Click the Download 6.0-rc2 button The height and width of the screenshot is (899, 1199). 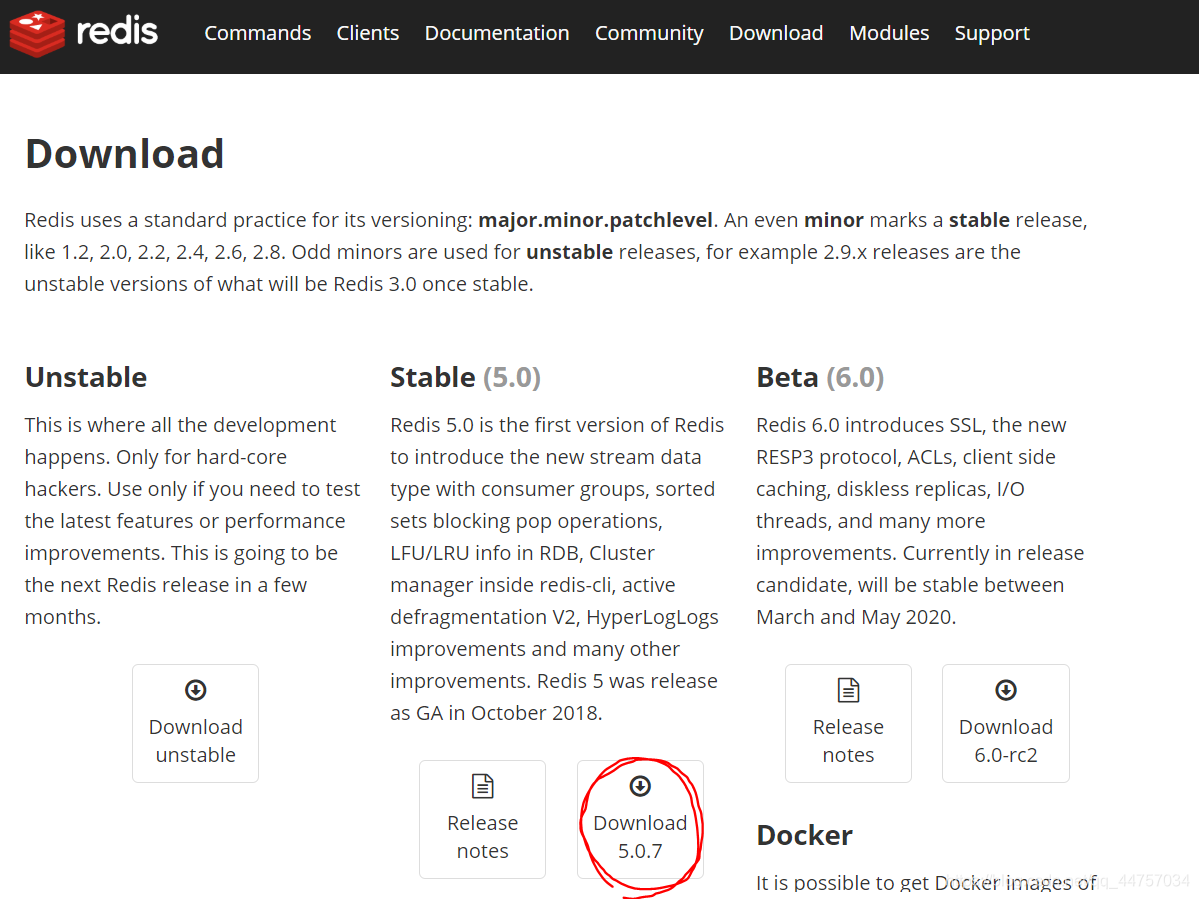pyautogui.click(x=1006, y=723)
